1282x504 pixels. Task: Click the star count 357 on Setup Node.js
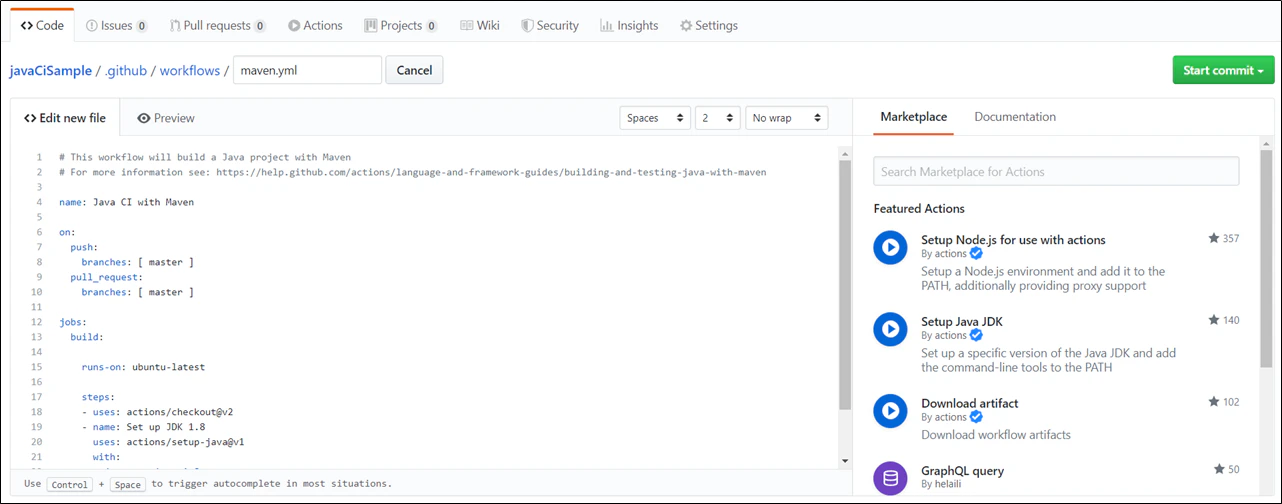[1224, 239]
